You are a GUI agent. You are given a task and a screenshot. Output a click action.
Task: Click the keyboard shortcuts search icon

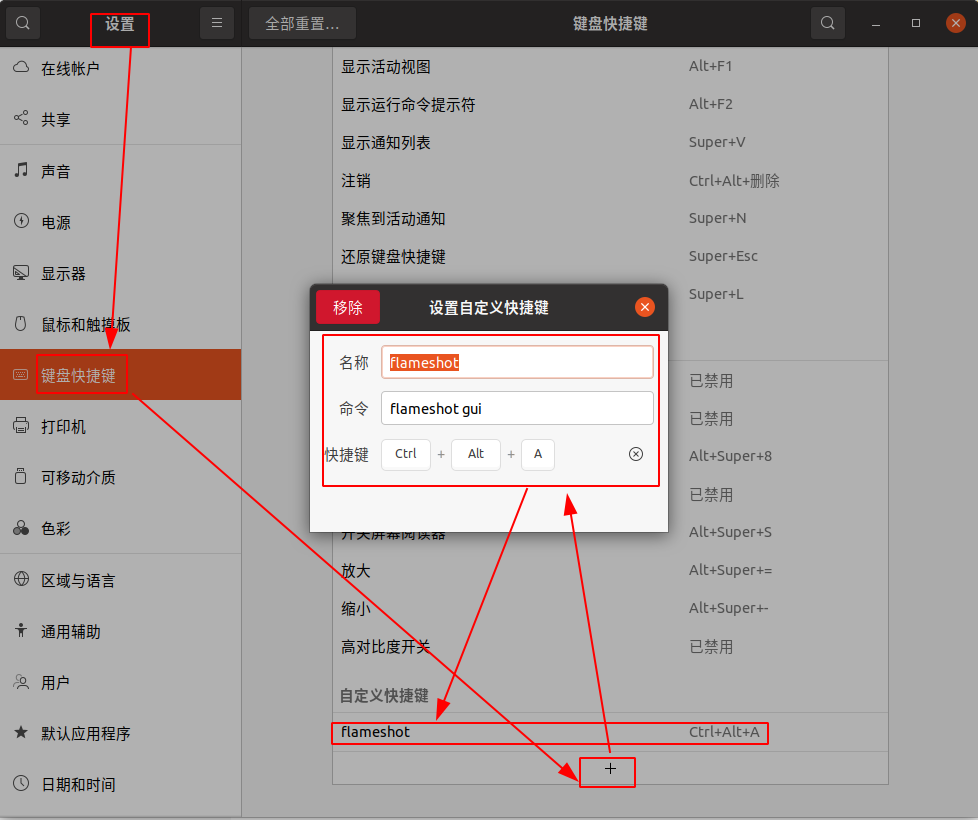tap(828, 24)
